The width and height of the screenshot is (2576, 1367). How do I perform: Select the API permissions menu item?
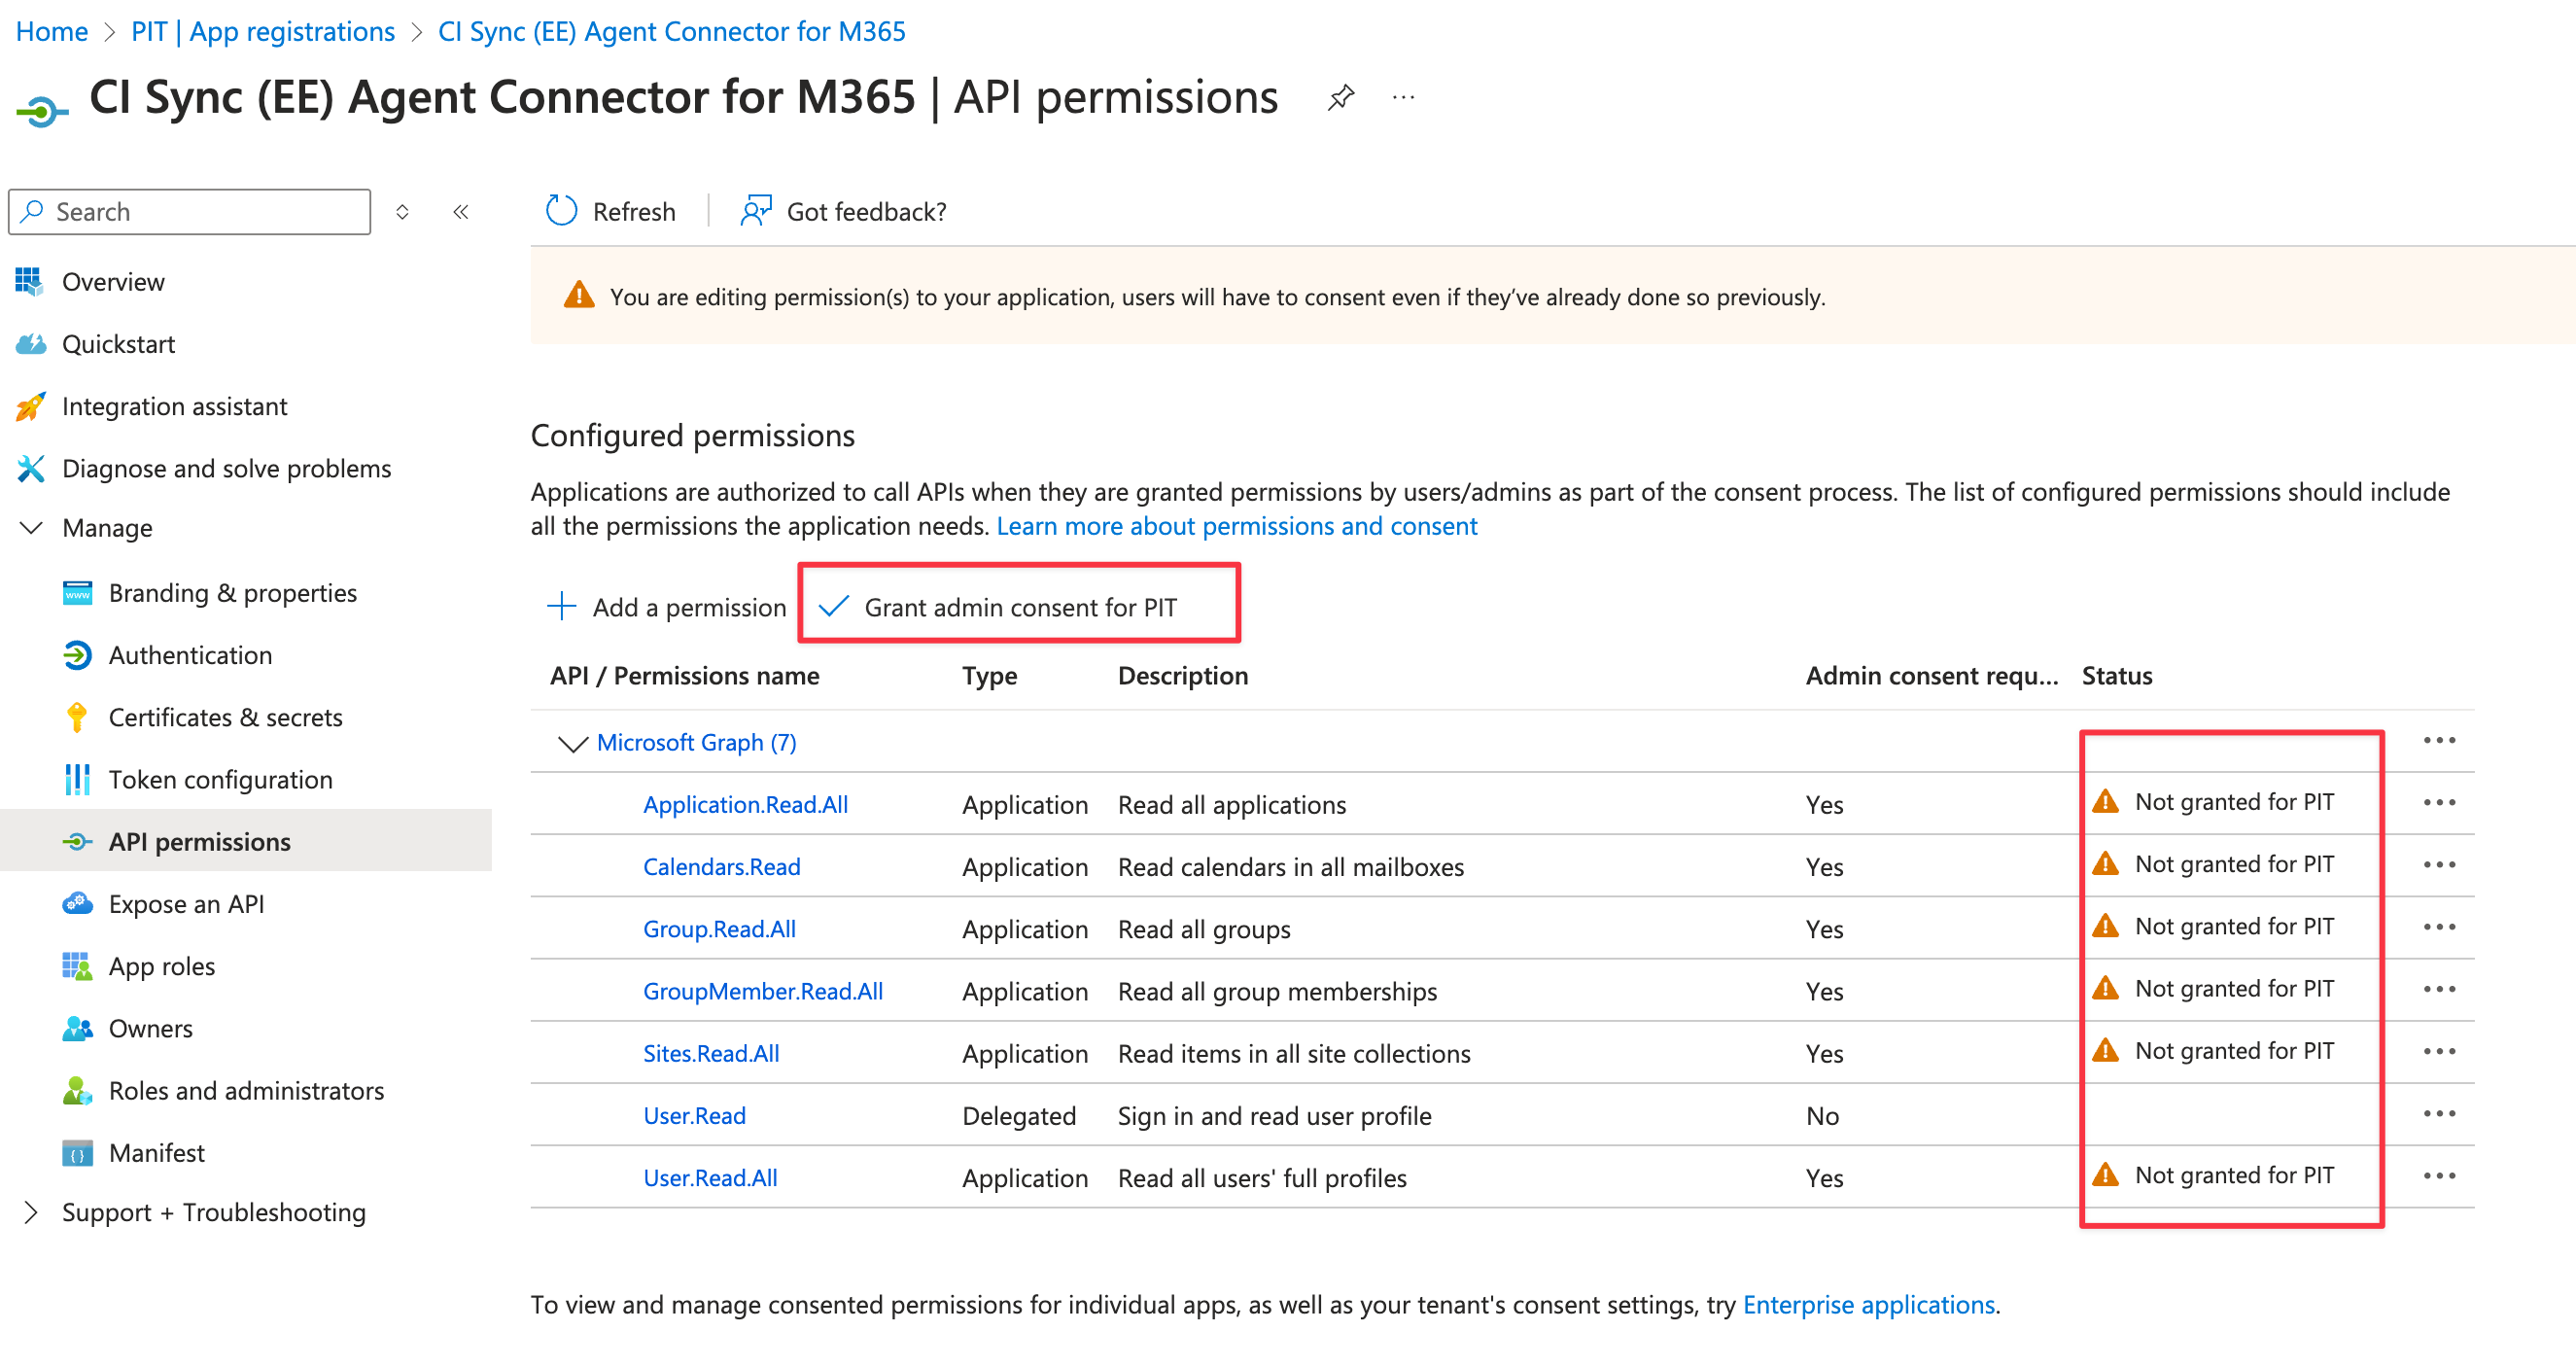pyautogui.click(x=200, y=842)
